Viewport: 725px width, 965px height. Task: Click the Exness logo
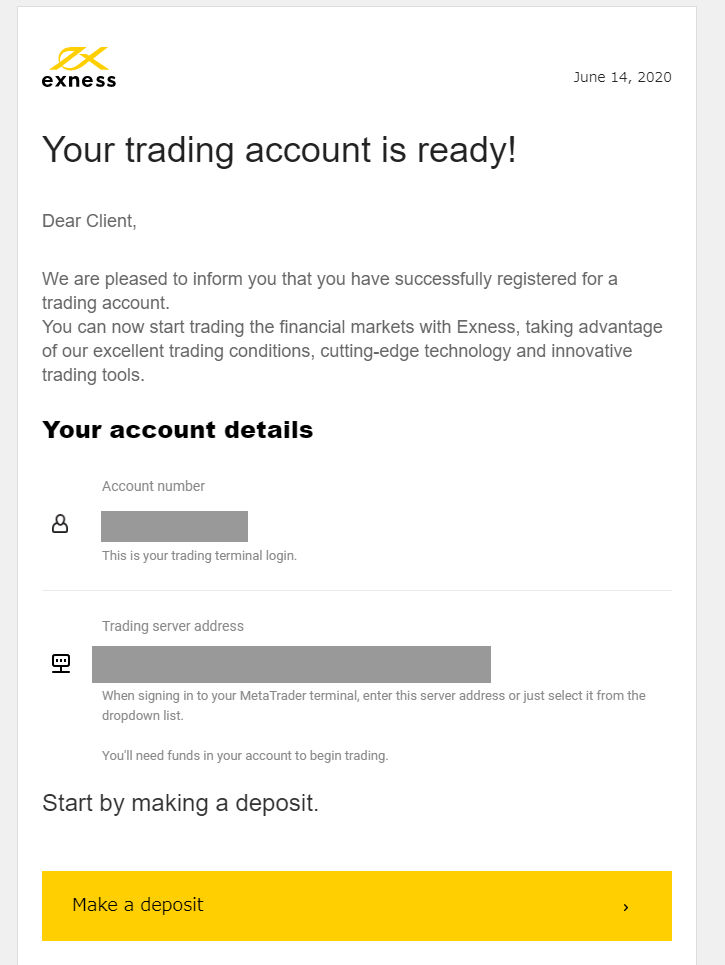[x=79, y=68]
